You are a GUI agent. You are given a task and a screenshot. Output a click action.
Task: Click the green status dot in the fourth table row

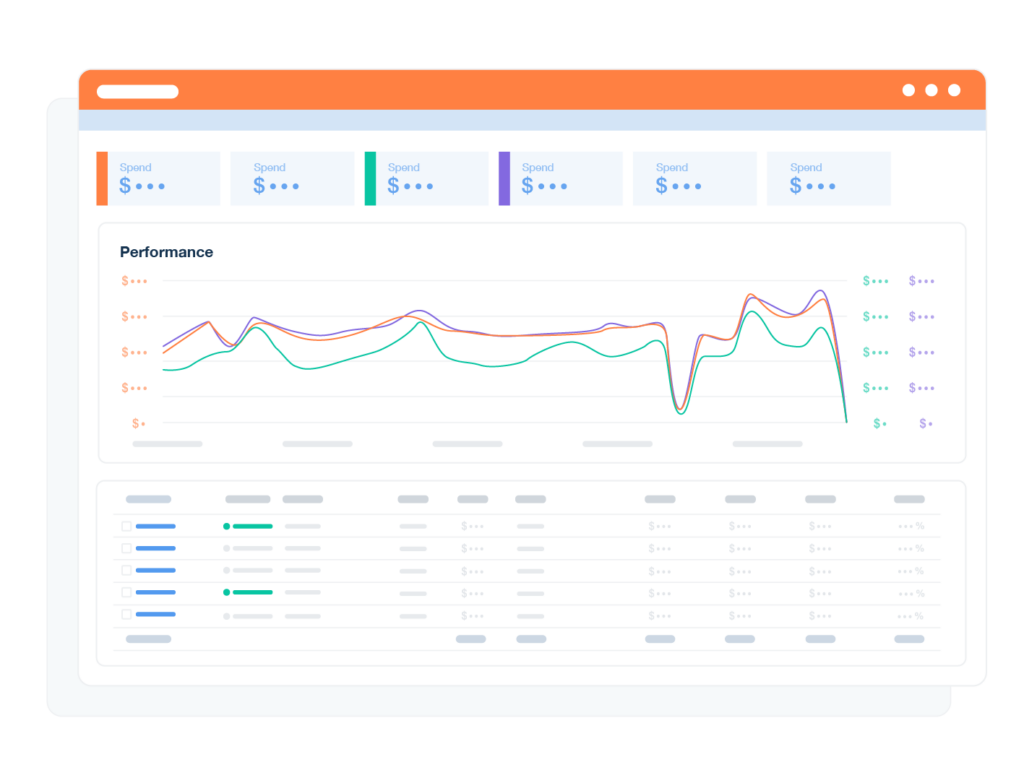point(227,592)
